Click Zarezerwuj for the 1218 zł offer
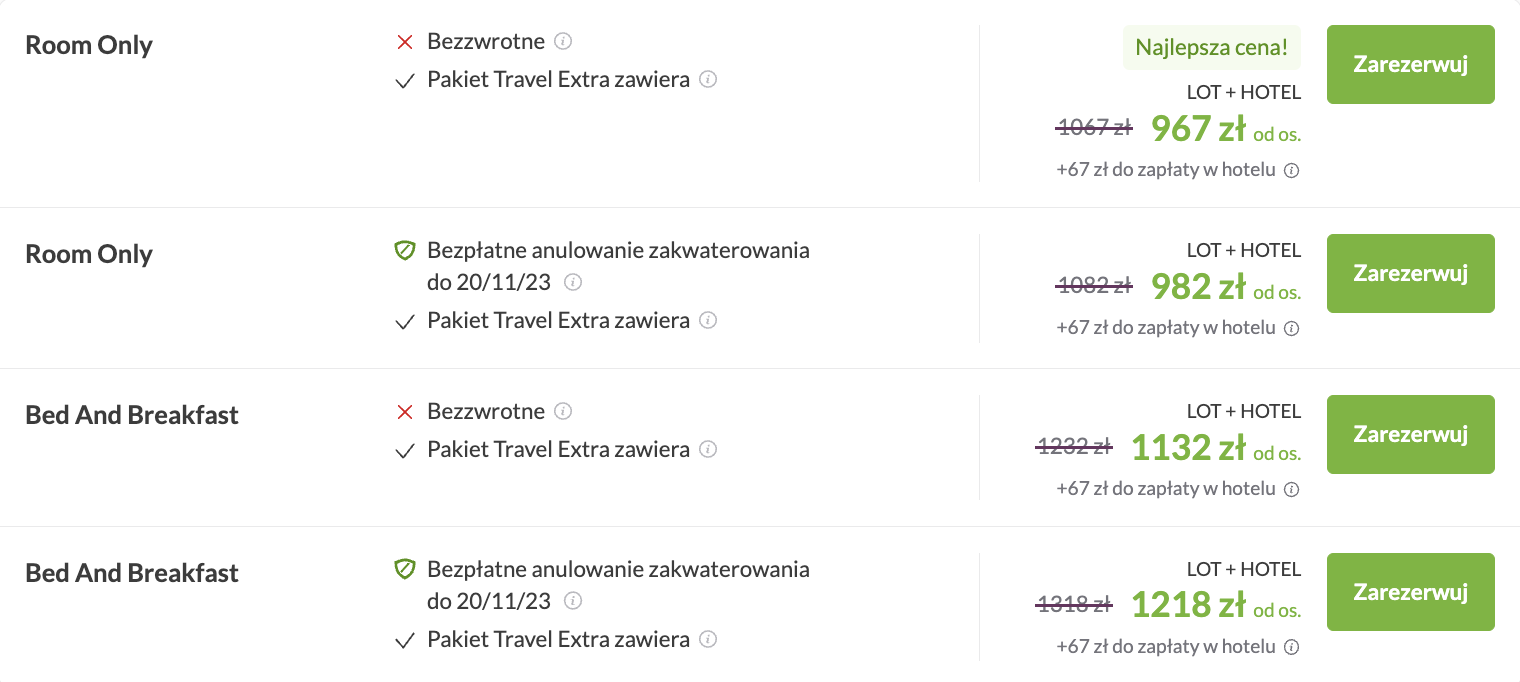Viewport: 1520px width, 682px height. coord(1410,592)
